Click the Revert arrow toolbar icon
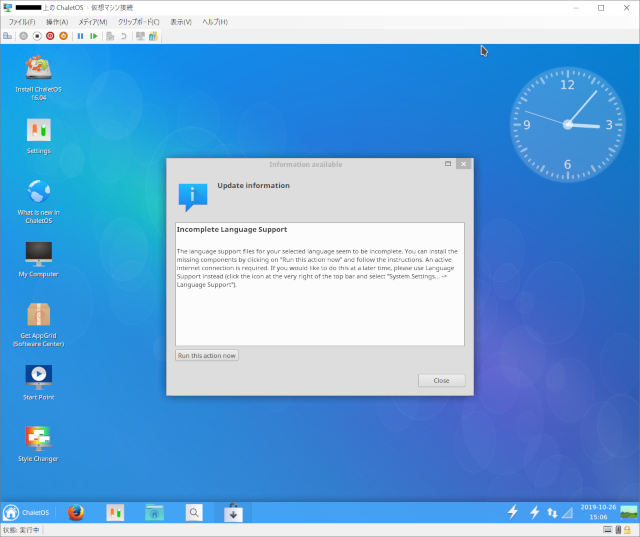The height and width of the screenshot is (537, 640). pos(123,36)
